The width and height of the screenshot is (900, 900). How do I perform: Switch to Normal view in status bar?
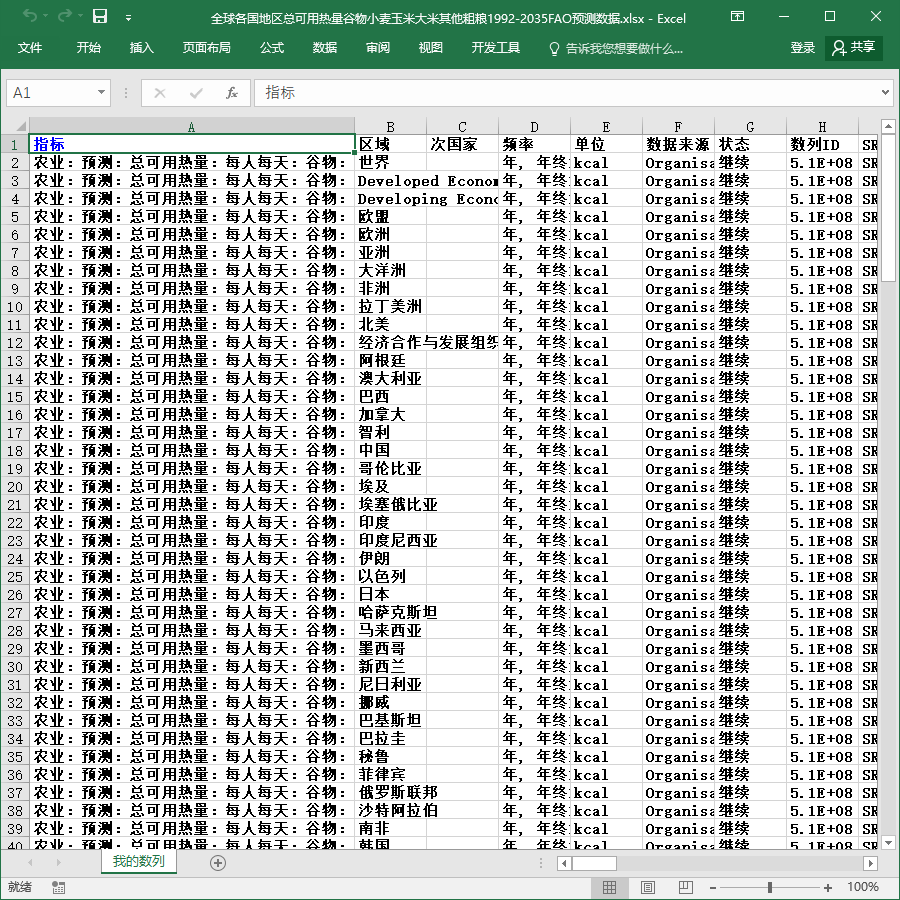pos(610,887)
